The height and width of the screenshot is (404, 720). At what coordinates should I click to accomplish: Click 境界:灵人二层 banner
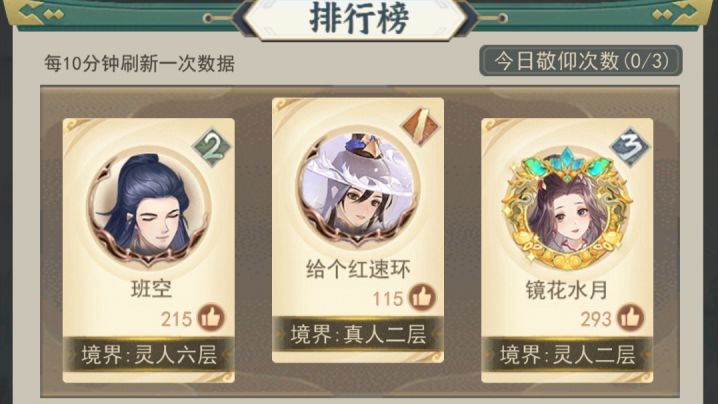pyautogui.click(x=567, y=354)
